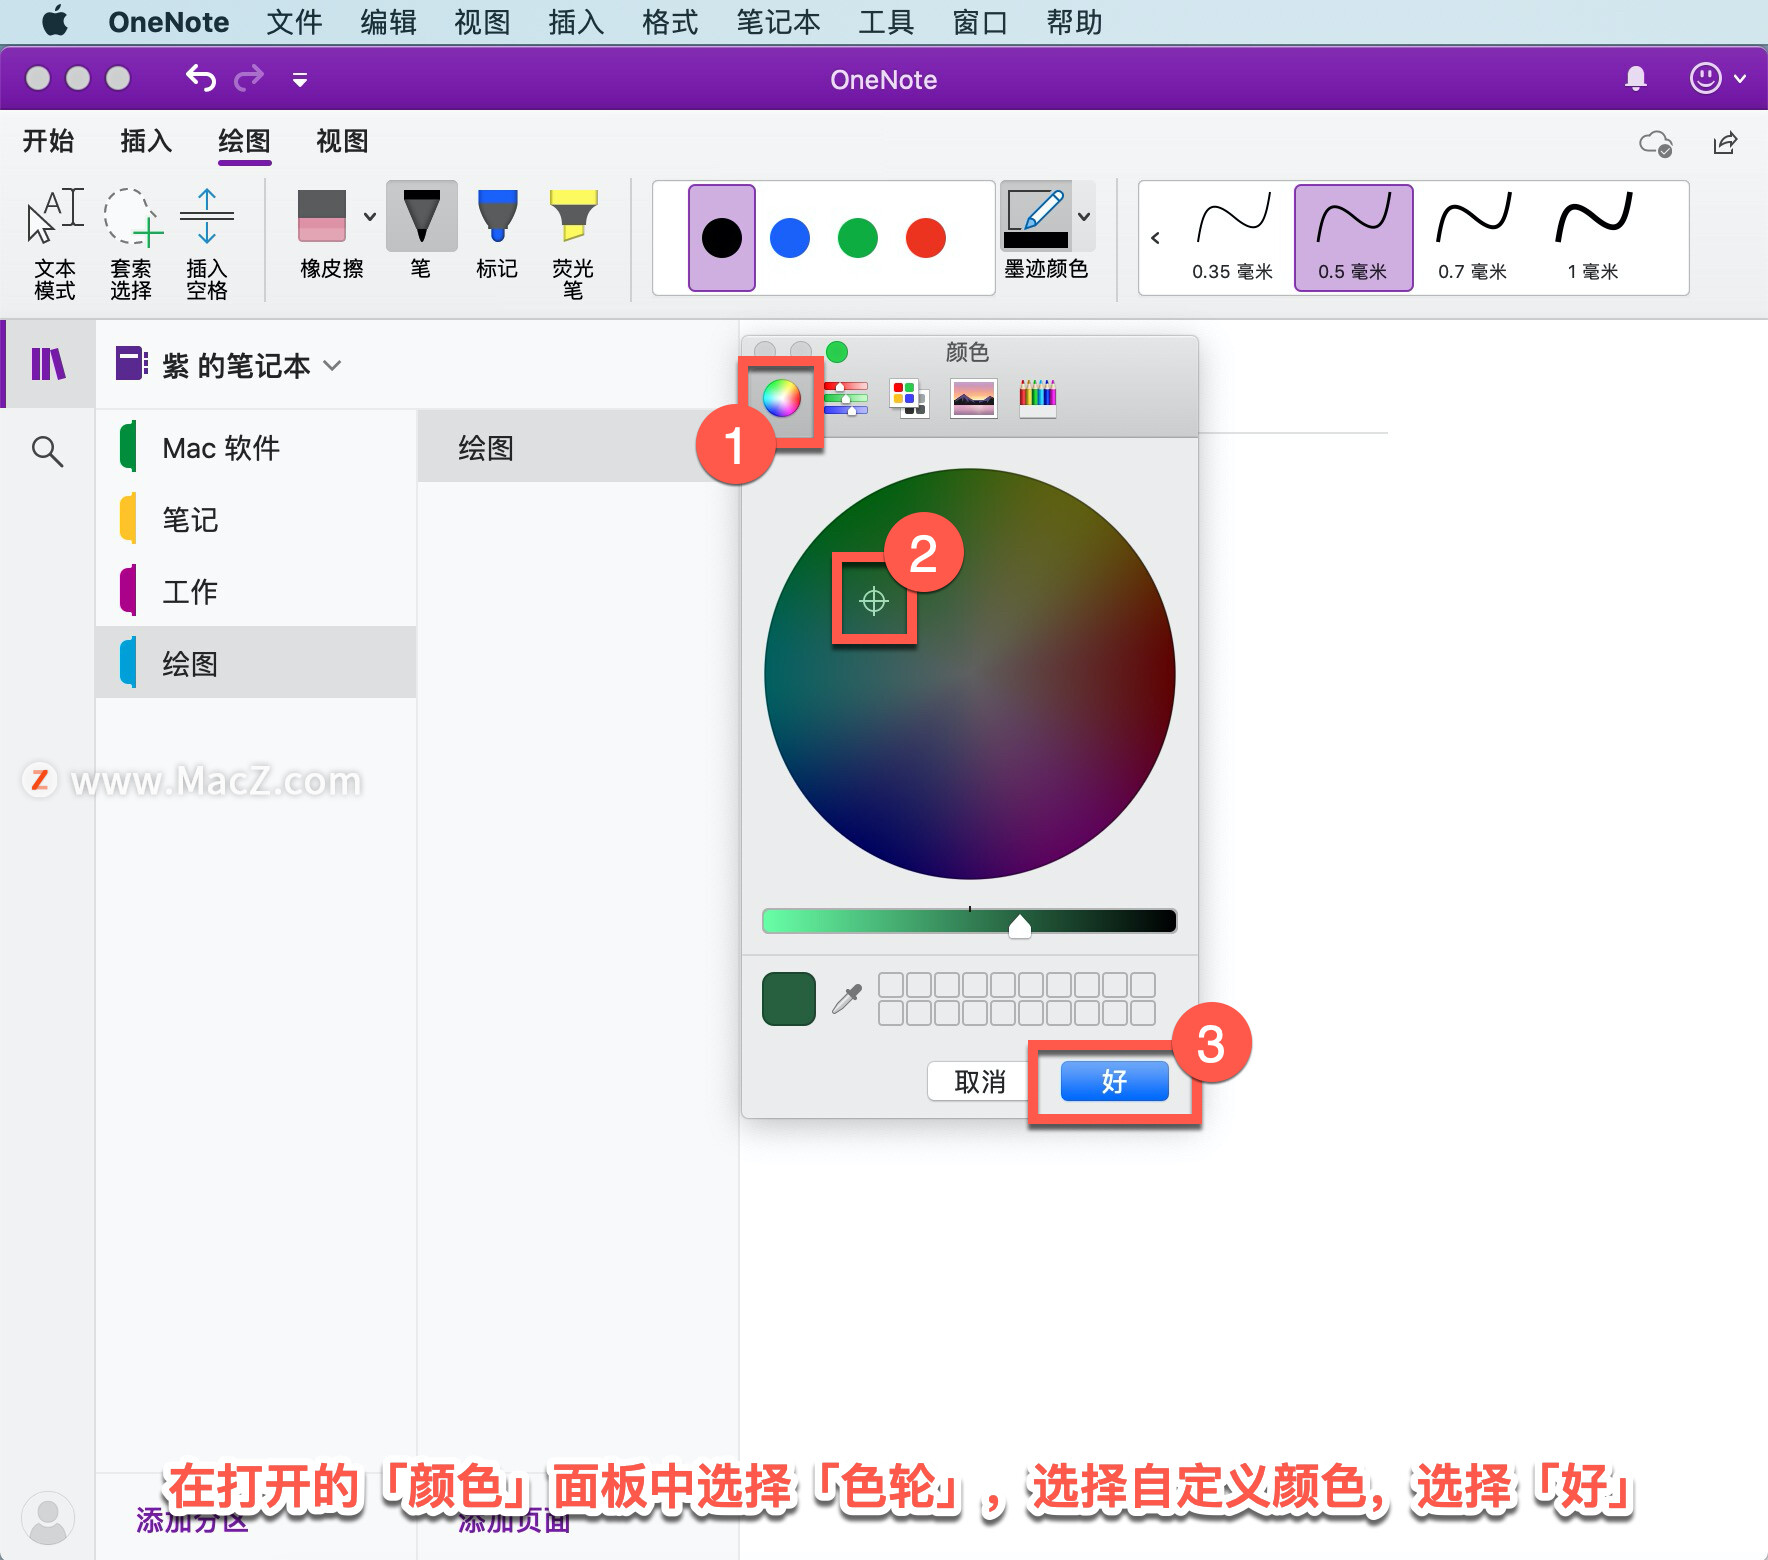Viewport: 1768px width, 1560px height.
Task: Select the Image Palettes picker tab
Action: (974, 399)
